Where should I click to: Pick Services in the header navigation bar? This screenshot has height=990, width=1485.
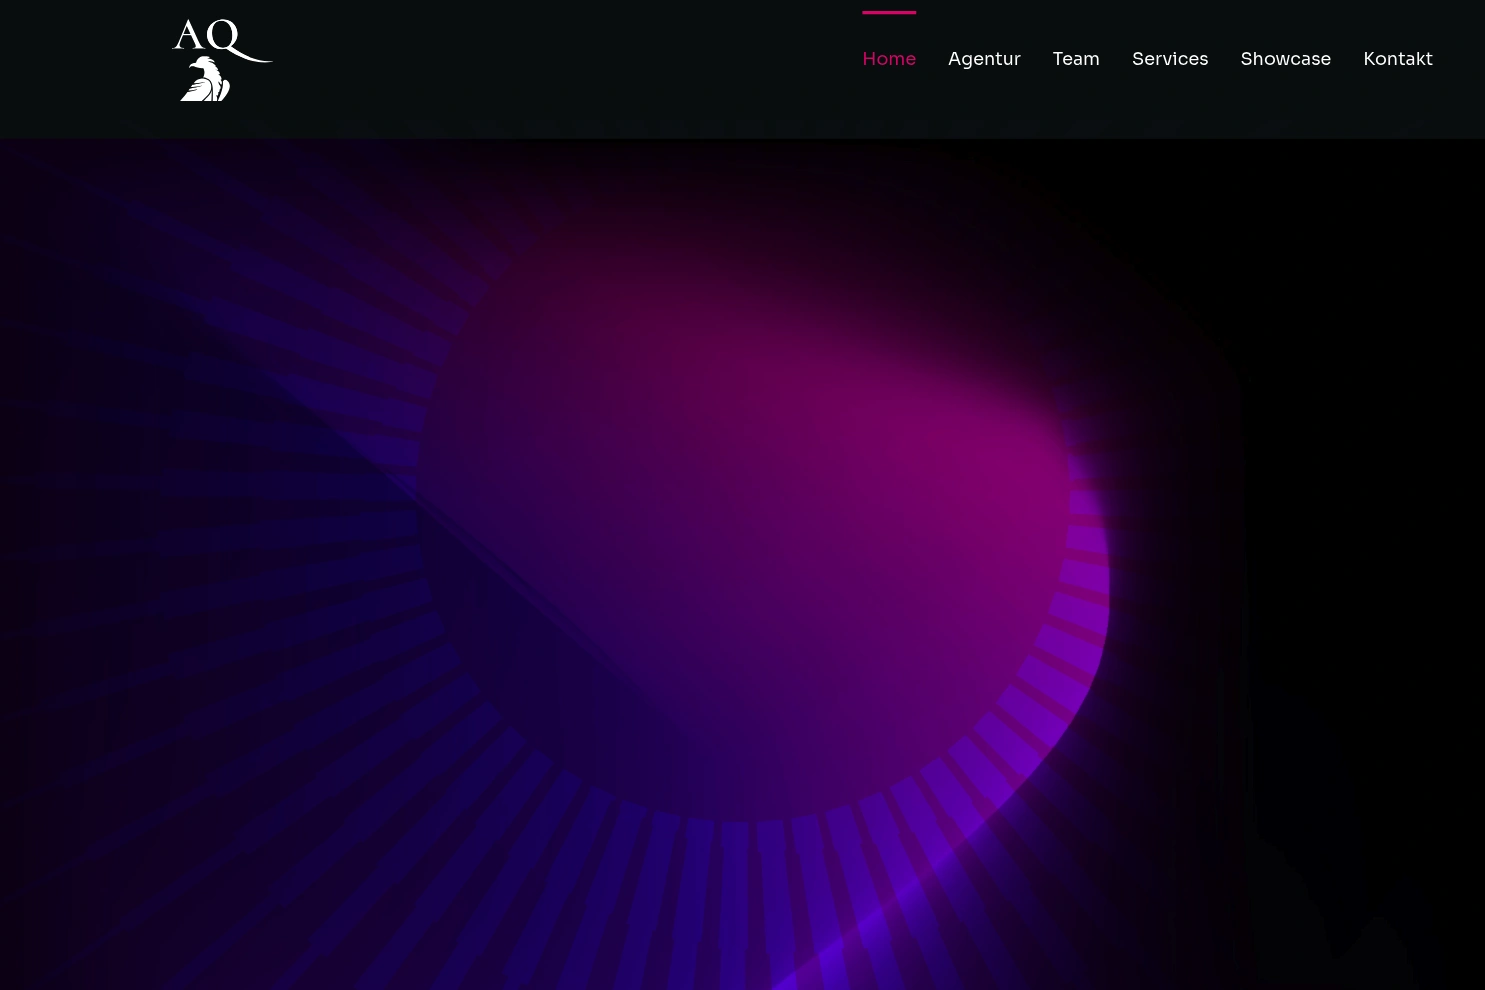coord(1169,59)
